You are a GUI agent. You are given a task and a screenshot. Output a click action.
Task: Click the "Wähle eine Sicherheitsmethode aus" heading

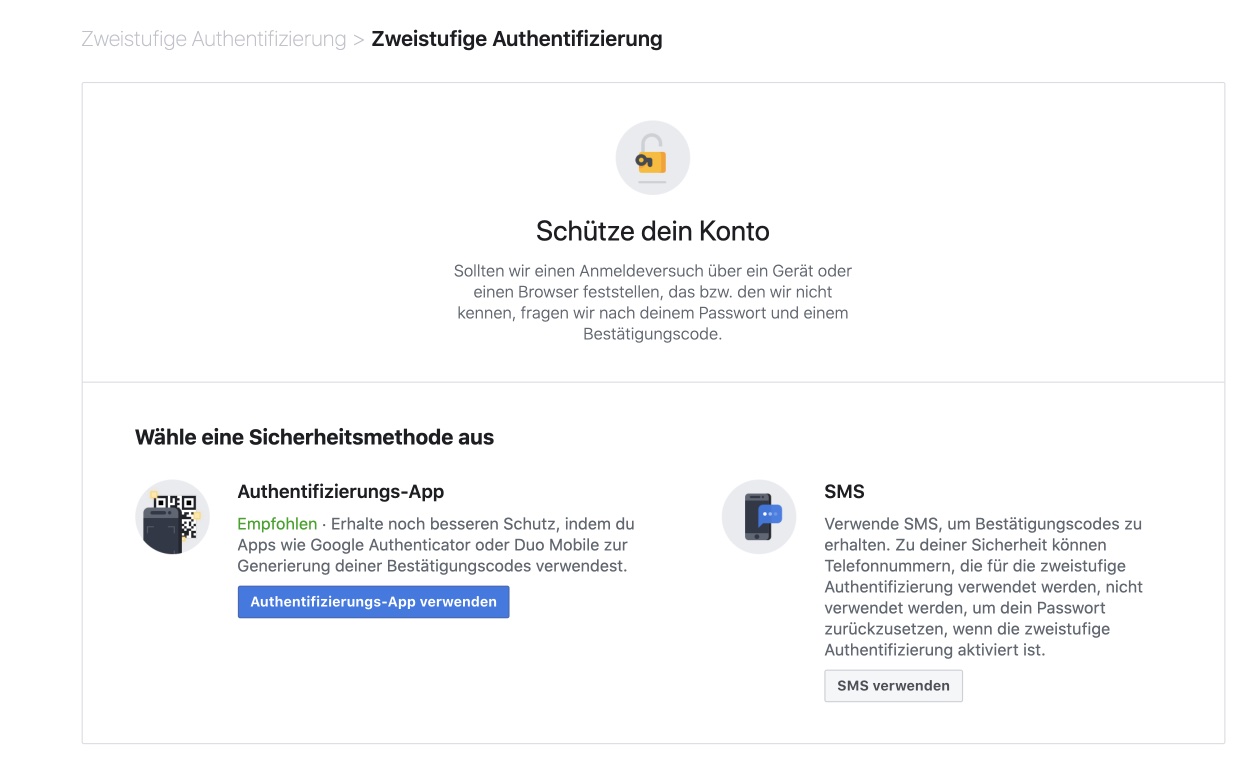pyautogui.click(x=314, y=437)
